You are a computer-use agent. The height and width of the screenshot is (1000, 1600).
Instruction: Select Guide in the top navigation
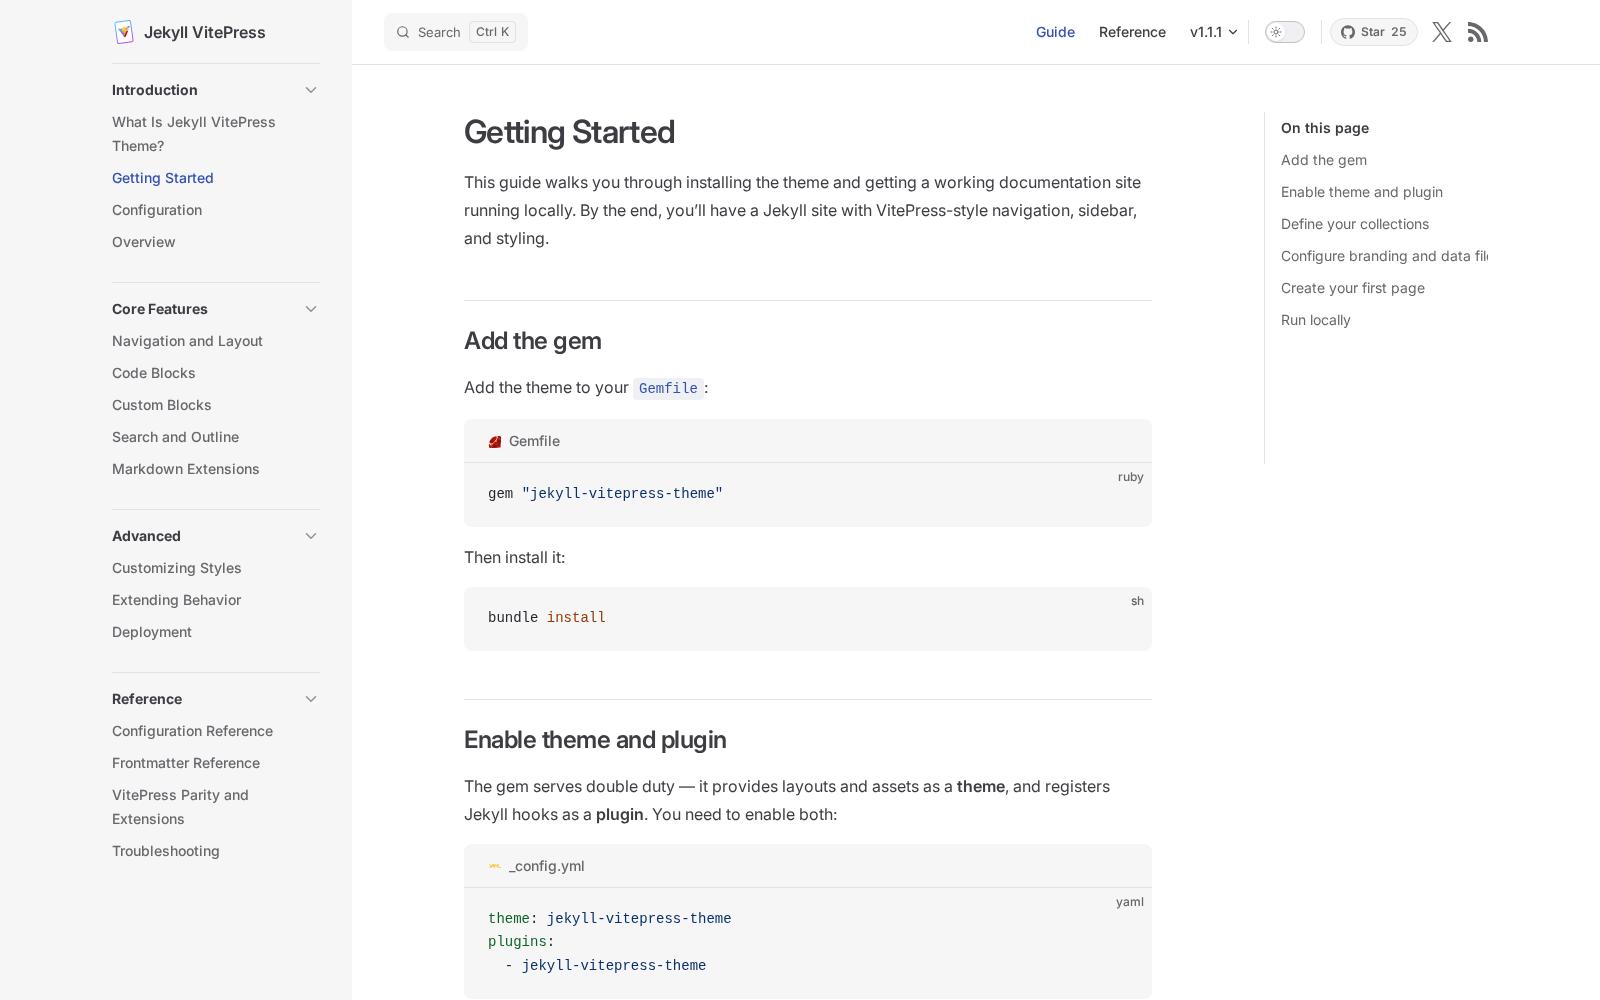[x=1055, y=32]
